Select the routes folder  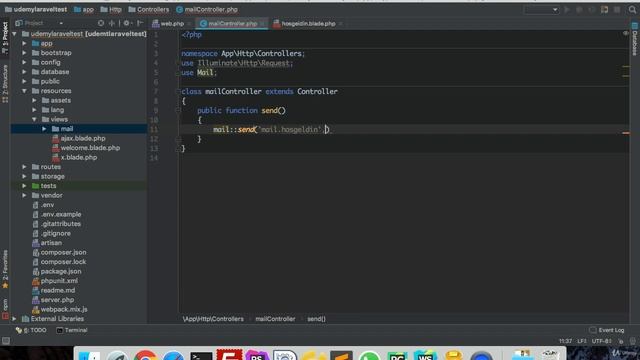point(47,167)
